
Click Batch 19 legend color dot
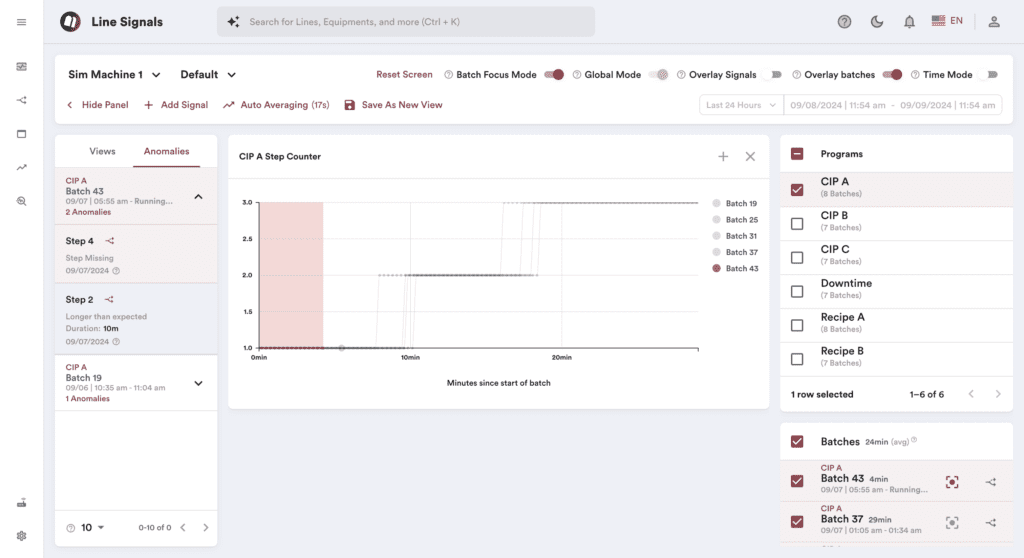pyautogui.click(x=716, y=203)
